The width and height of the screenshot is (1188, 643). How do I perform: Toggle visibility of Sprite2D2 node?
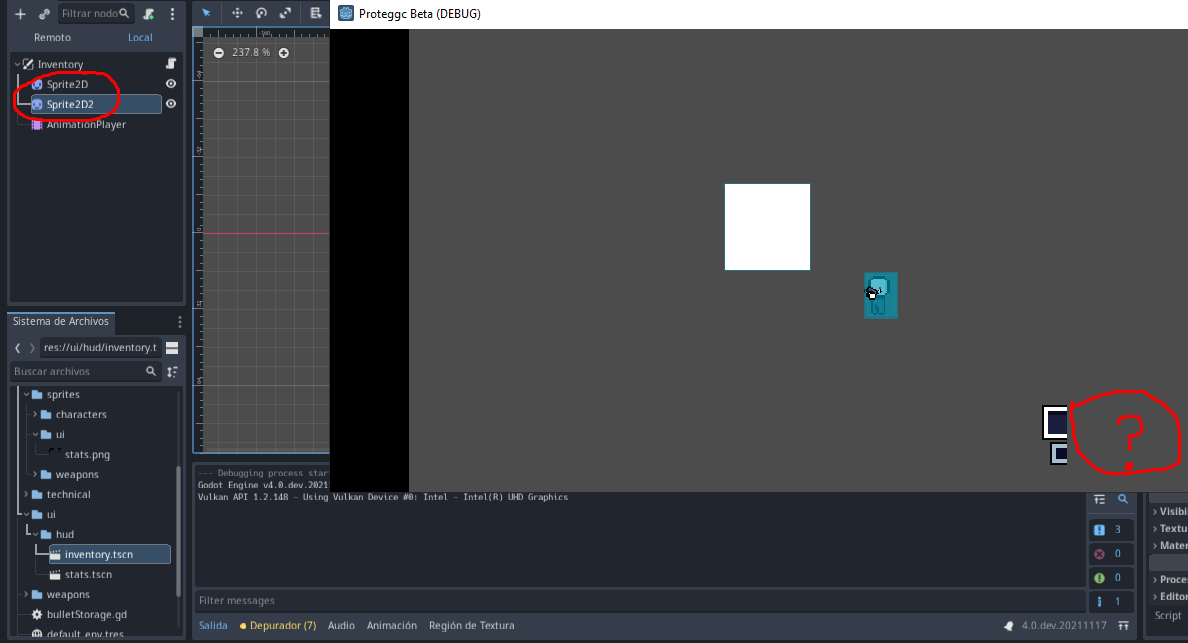pyautogui.click(x=171, y=104)
